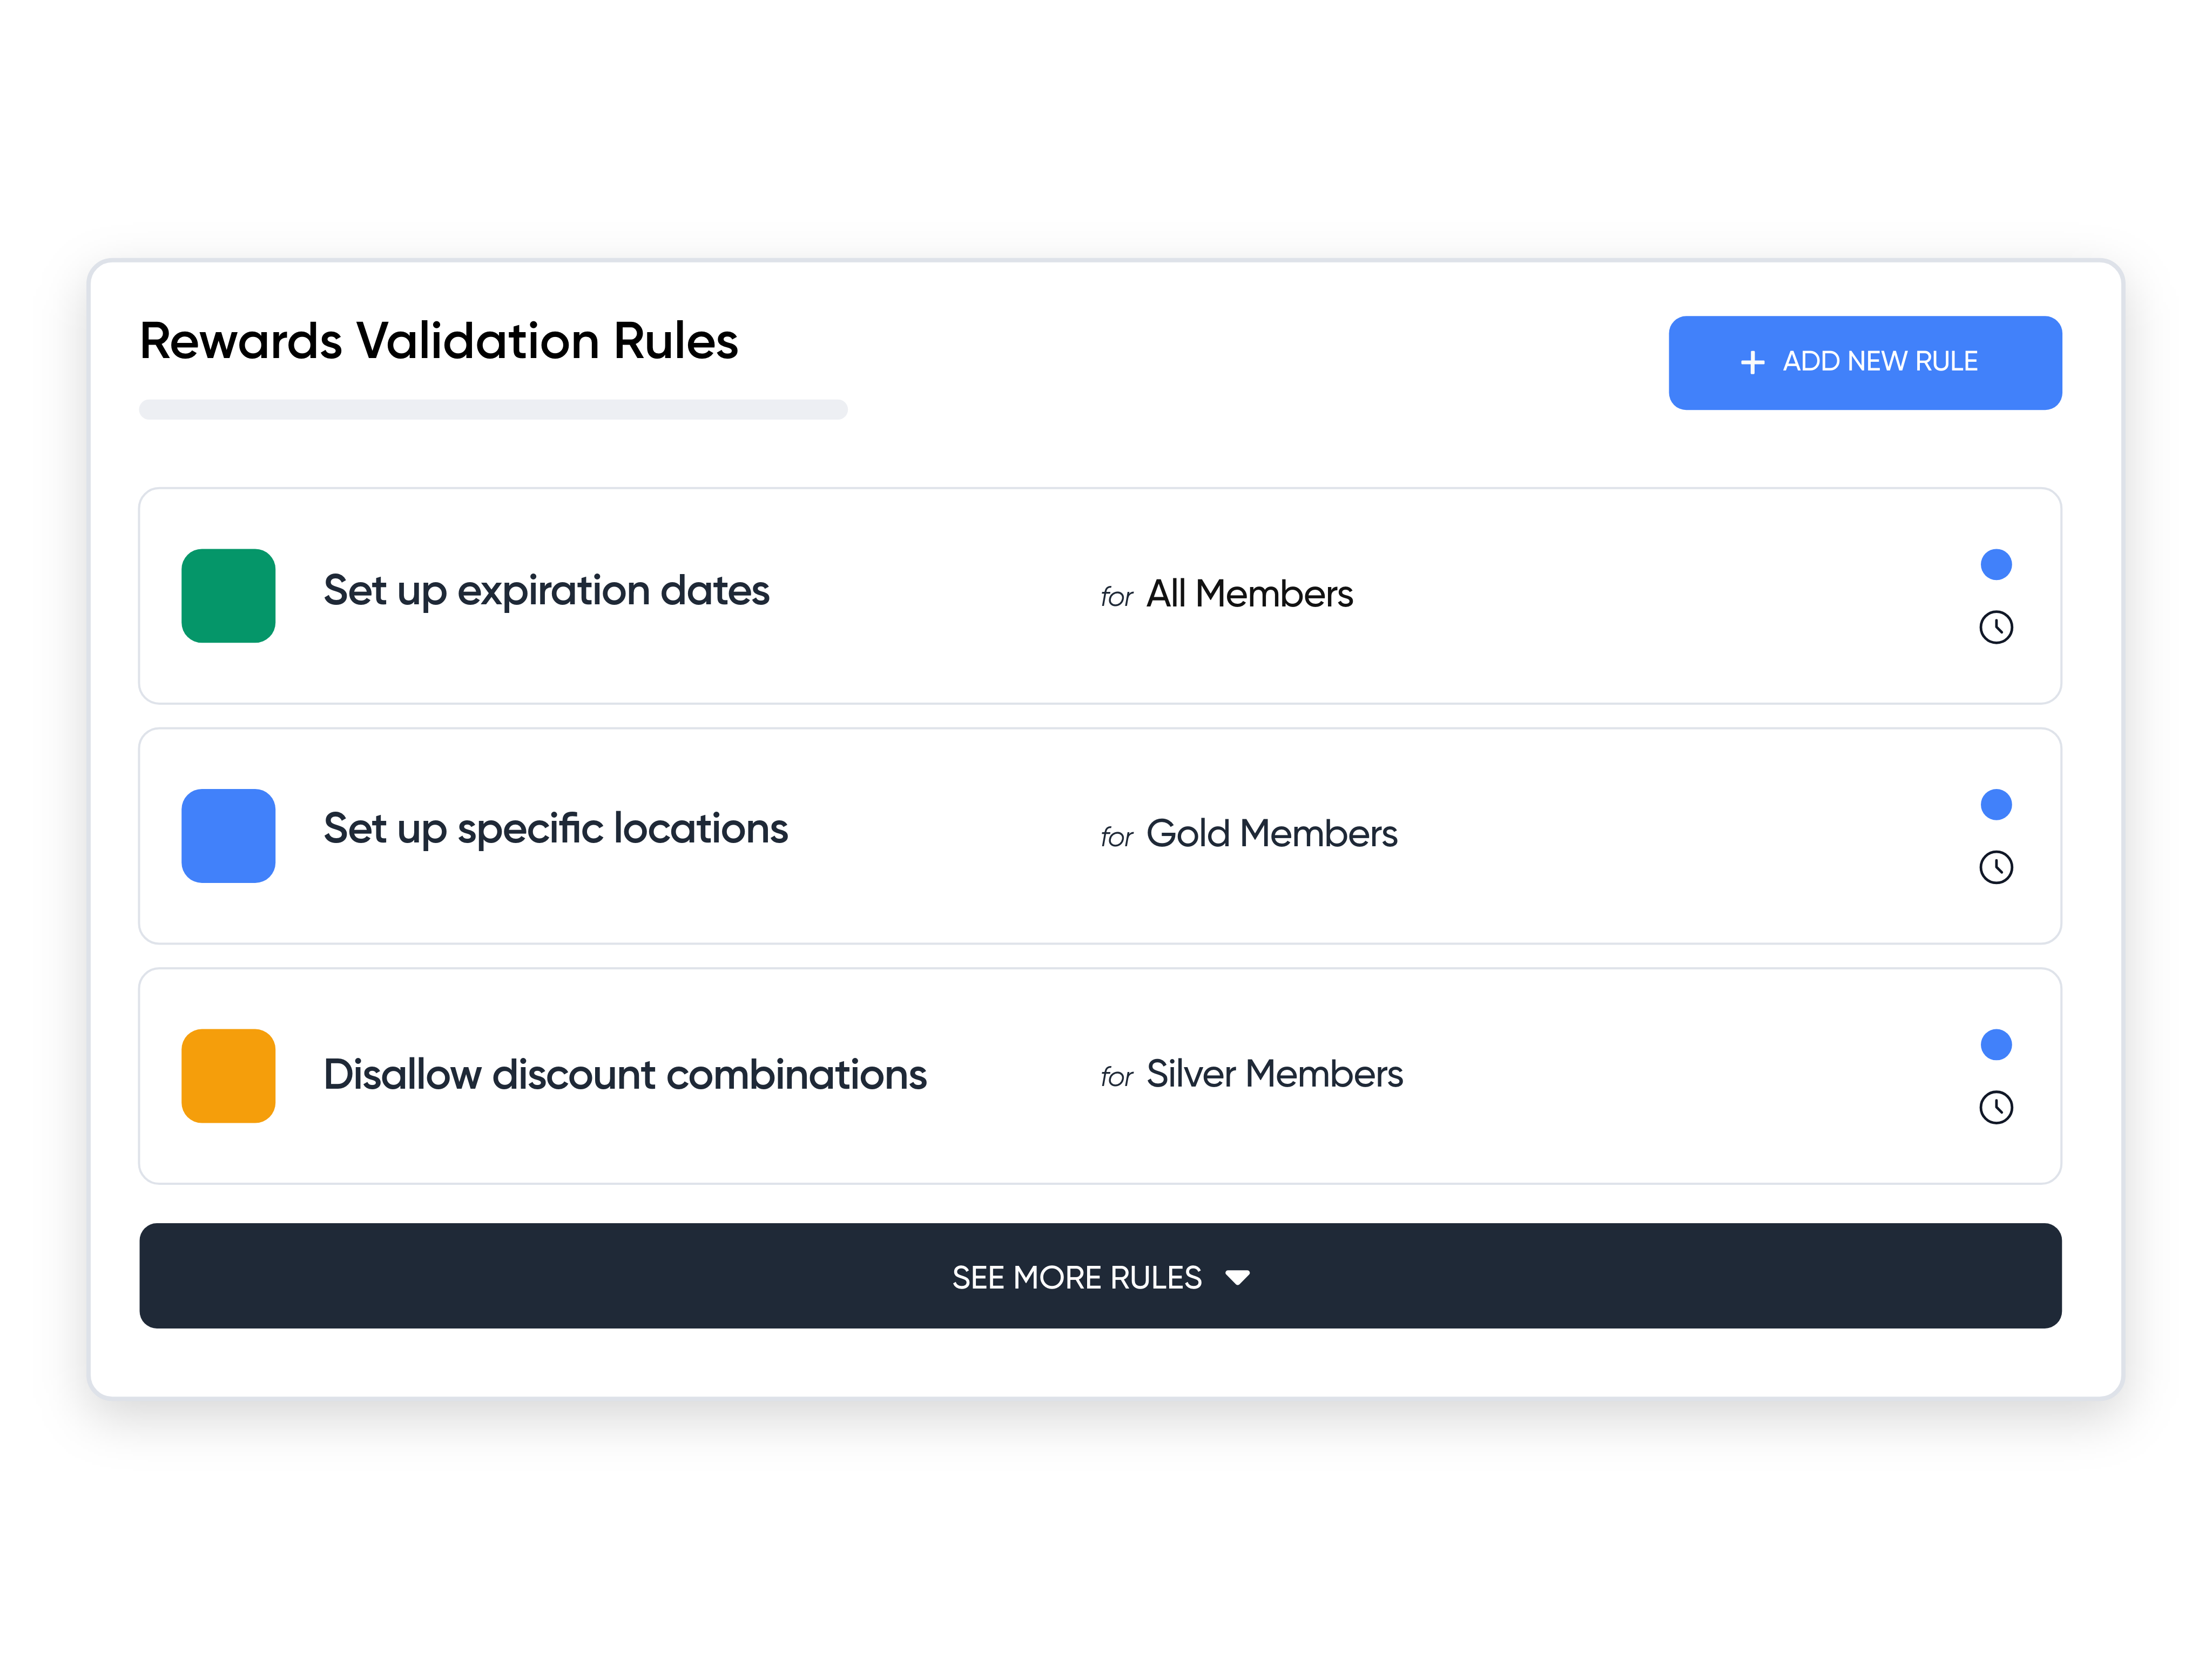
Task: Toggle the blue status dot on expiration dates rule
Action: pos(1996,564)
